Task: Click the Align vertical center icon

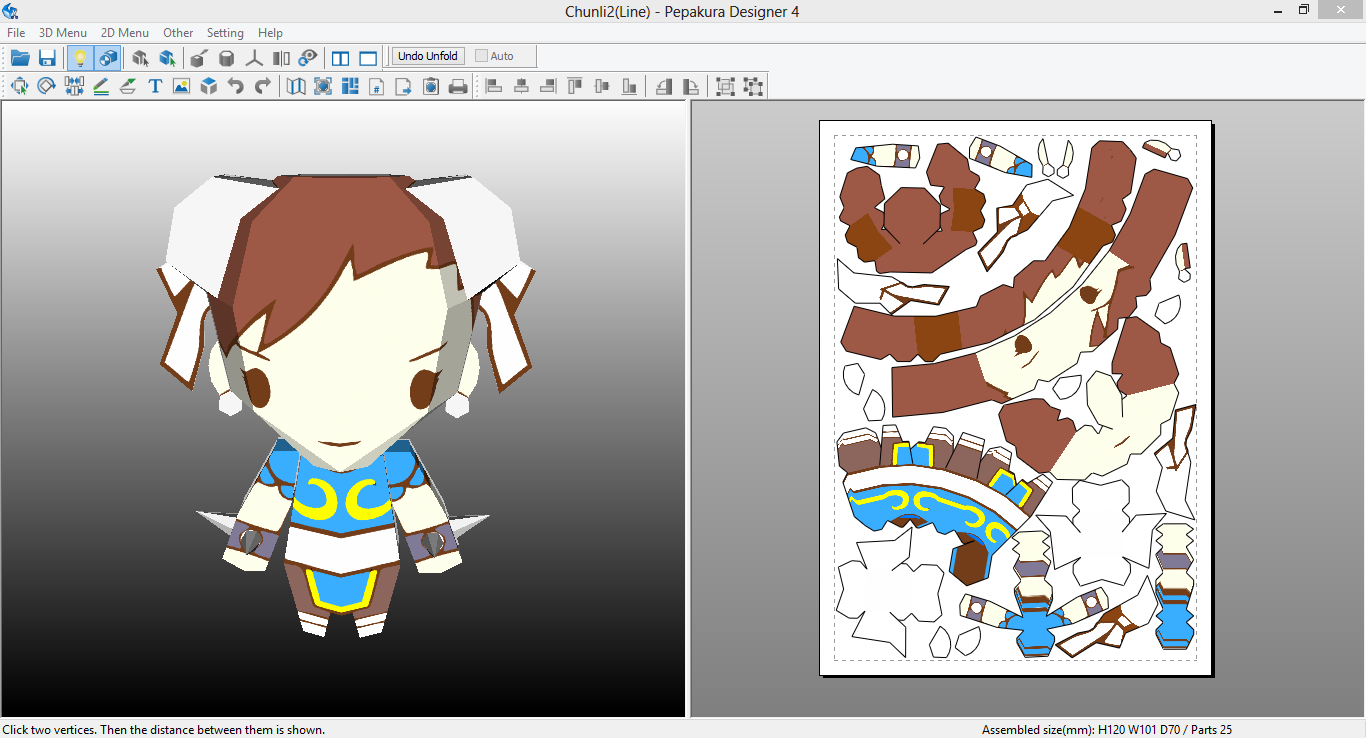Action: click(x=602, y=86)
